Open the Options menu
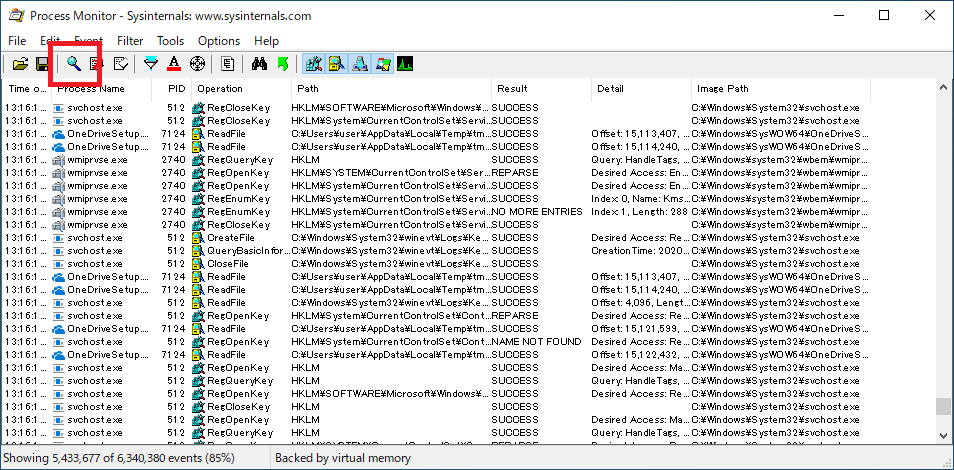954x470 pixels. pyautogui.click(x=219, y=41)
